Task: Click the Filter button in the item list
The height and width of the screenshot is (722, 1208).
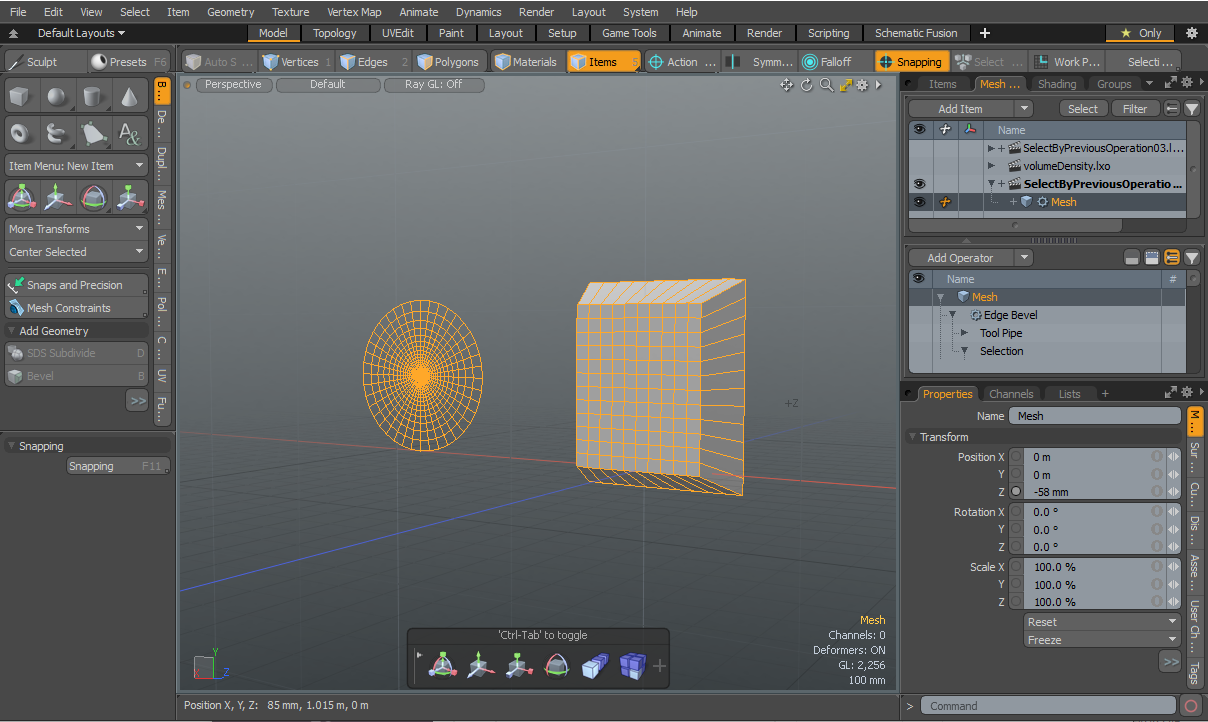Action: point(1135,109)
